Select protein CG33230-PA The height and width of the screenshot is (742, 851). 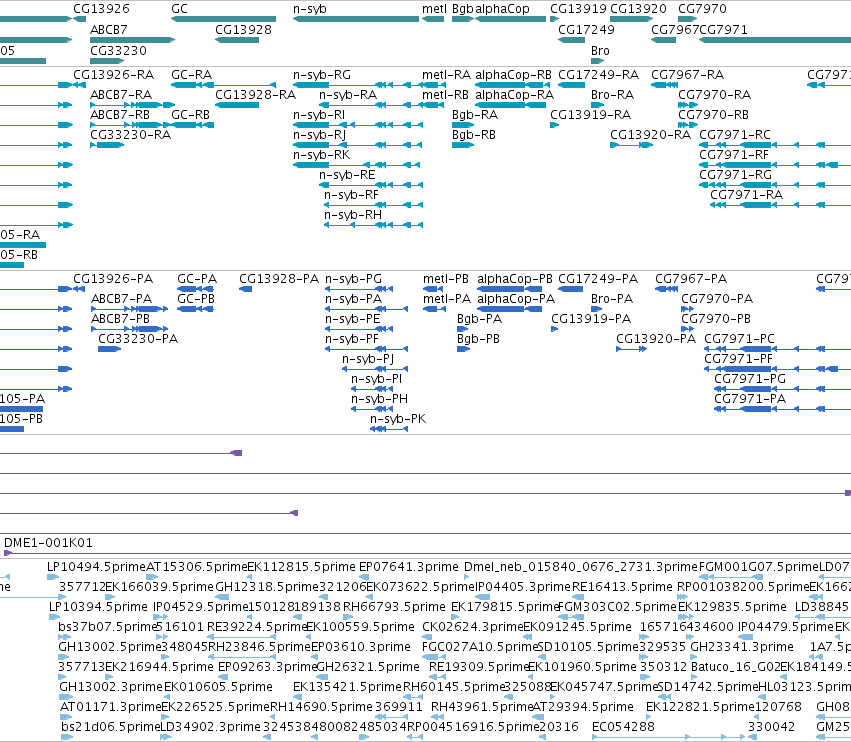tap(138, 339)
